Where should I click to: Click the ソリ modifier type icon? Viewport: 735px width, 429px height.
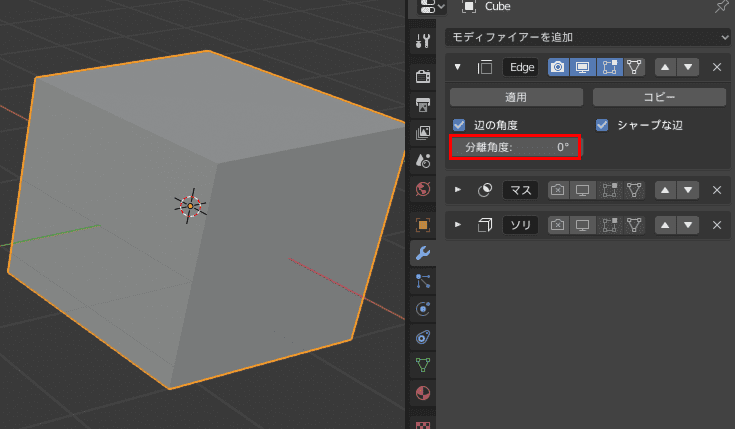[485, 225]
